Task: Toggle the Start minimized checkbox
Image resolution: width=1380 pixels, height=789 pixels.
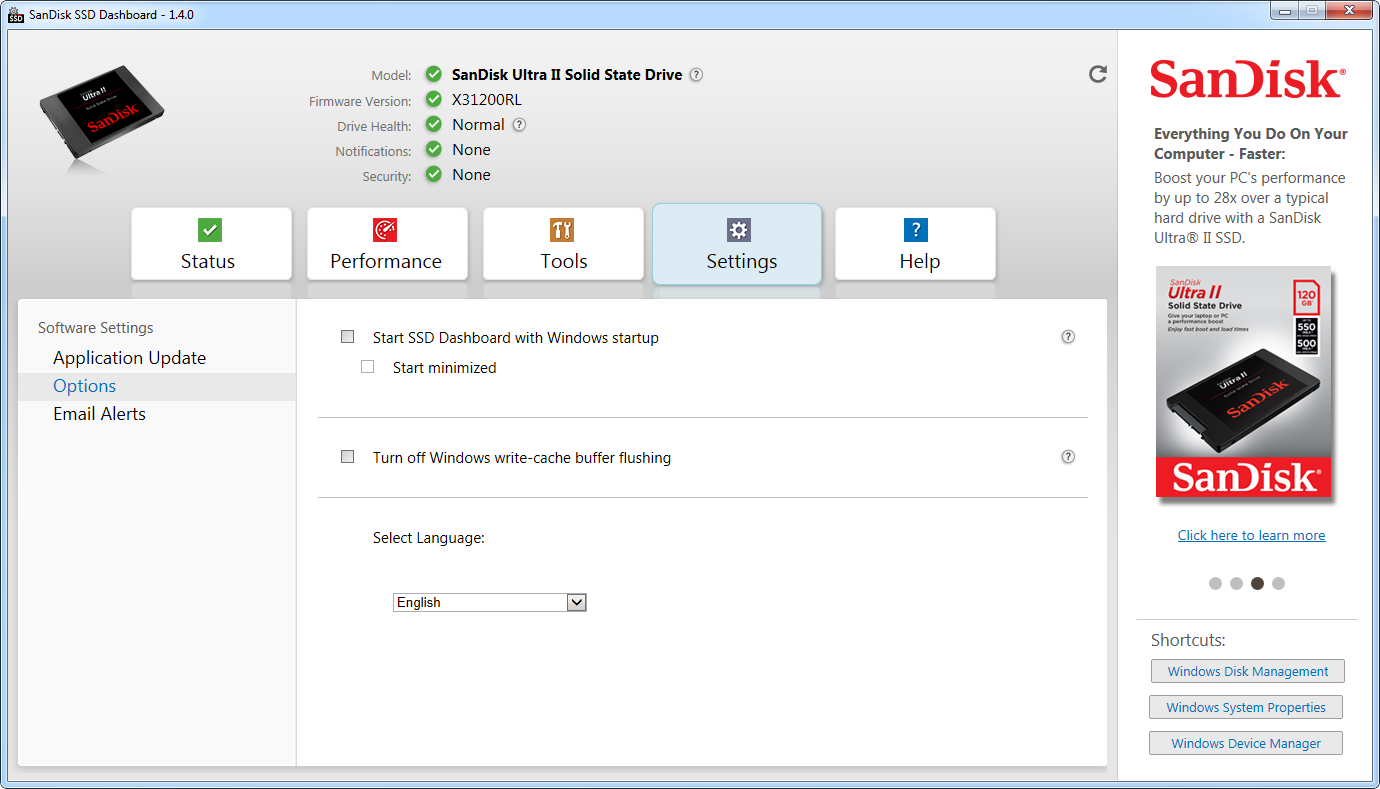Action: [368, 367]
